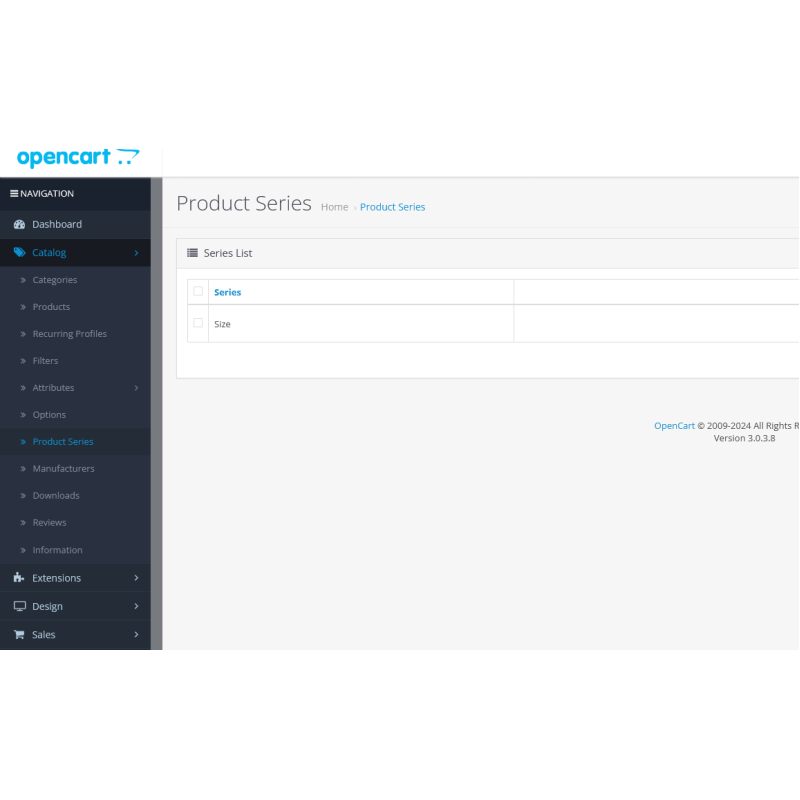Image resolution: width=800 pixels, height=800 pixels.
Task: Collapse the Catalog menu chevron
Action: point(136,253)
